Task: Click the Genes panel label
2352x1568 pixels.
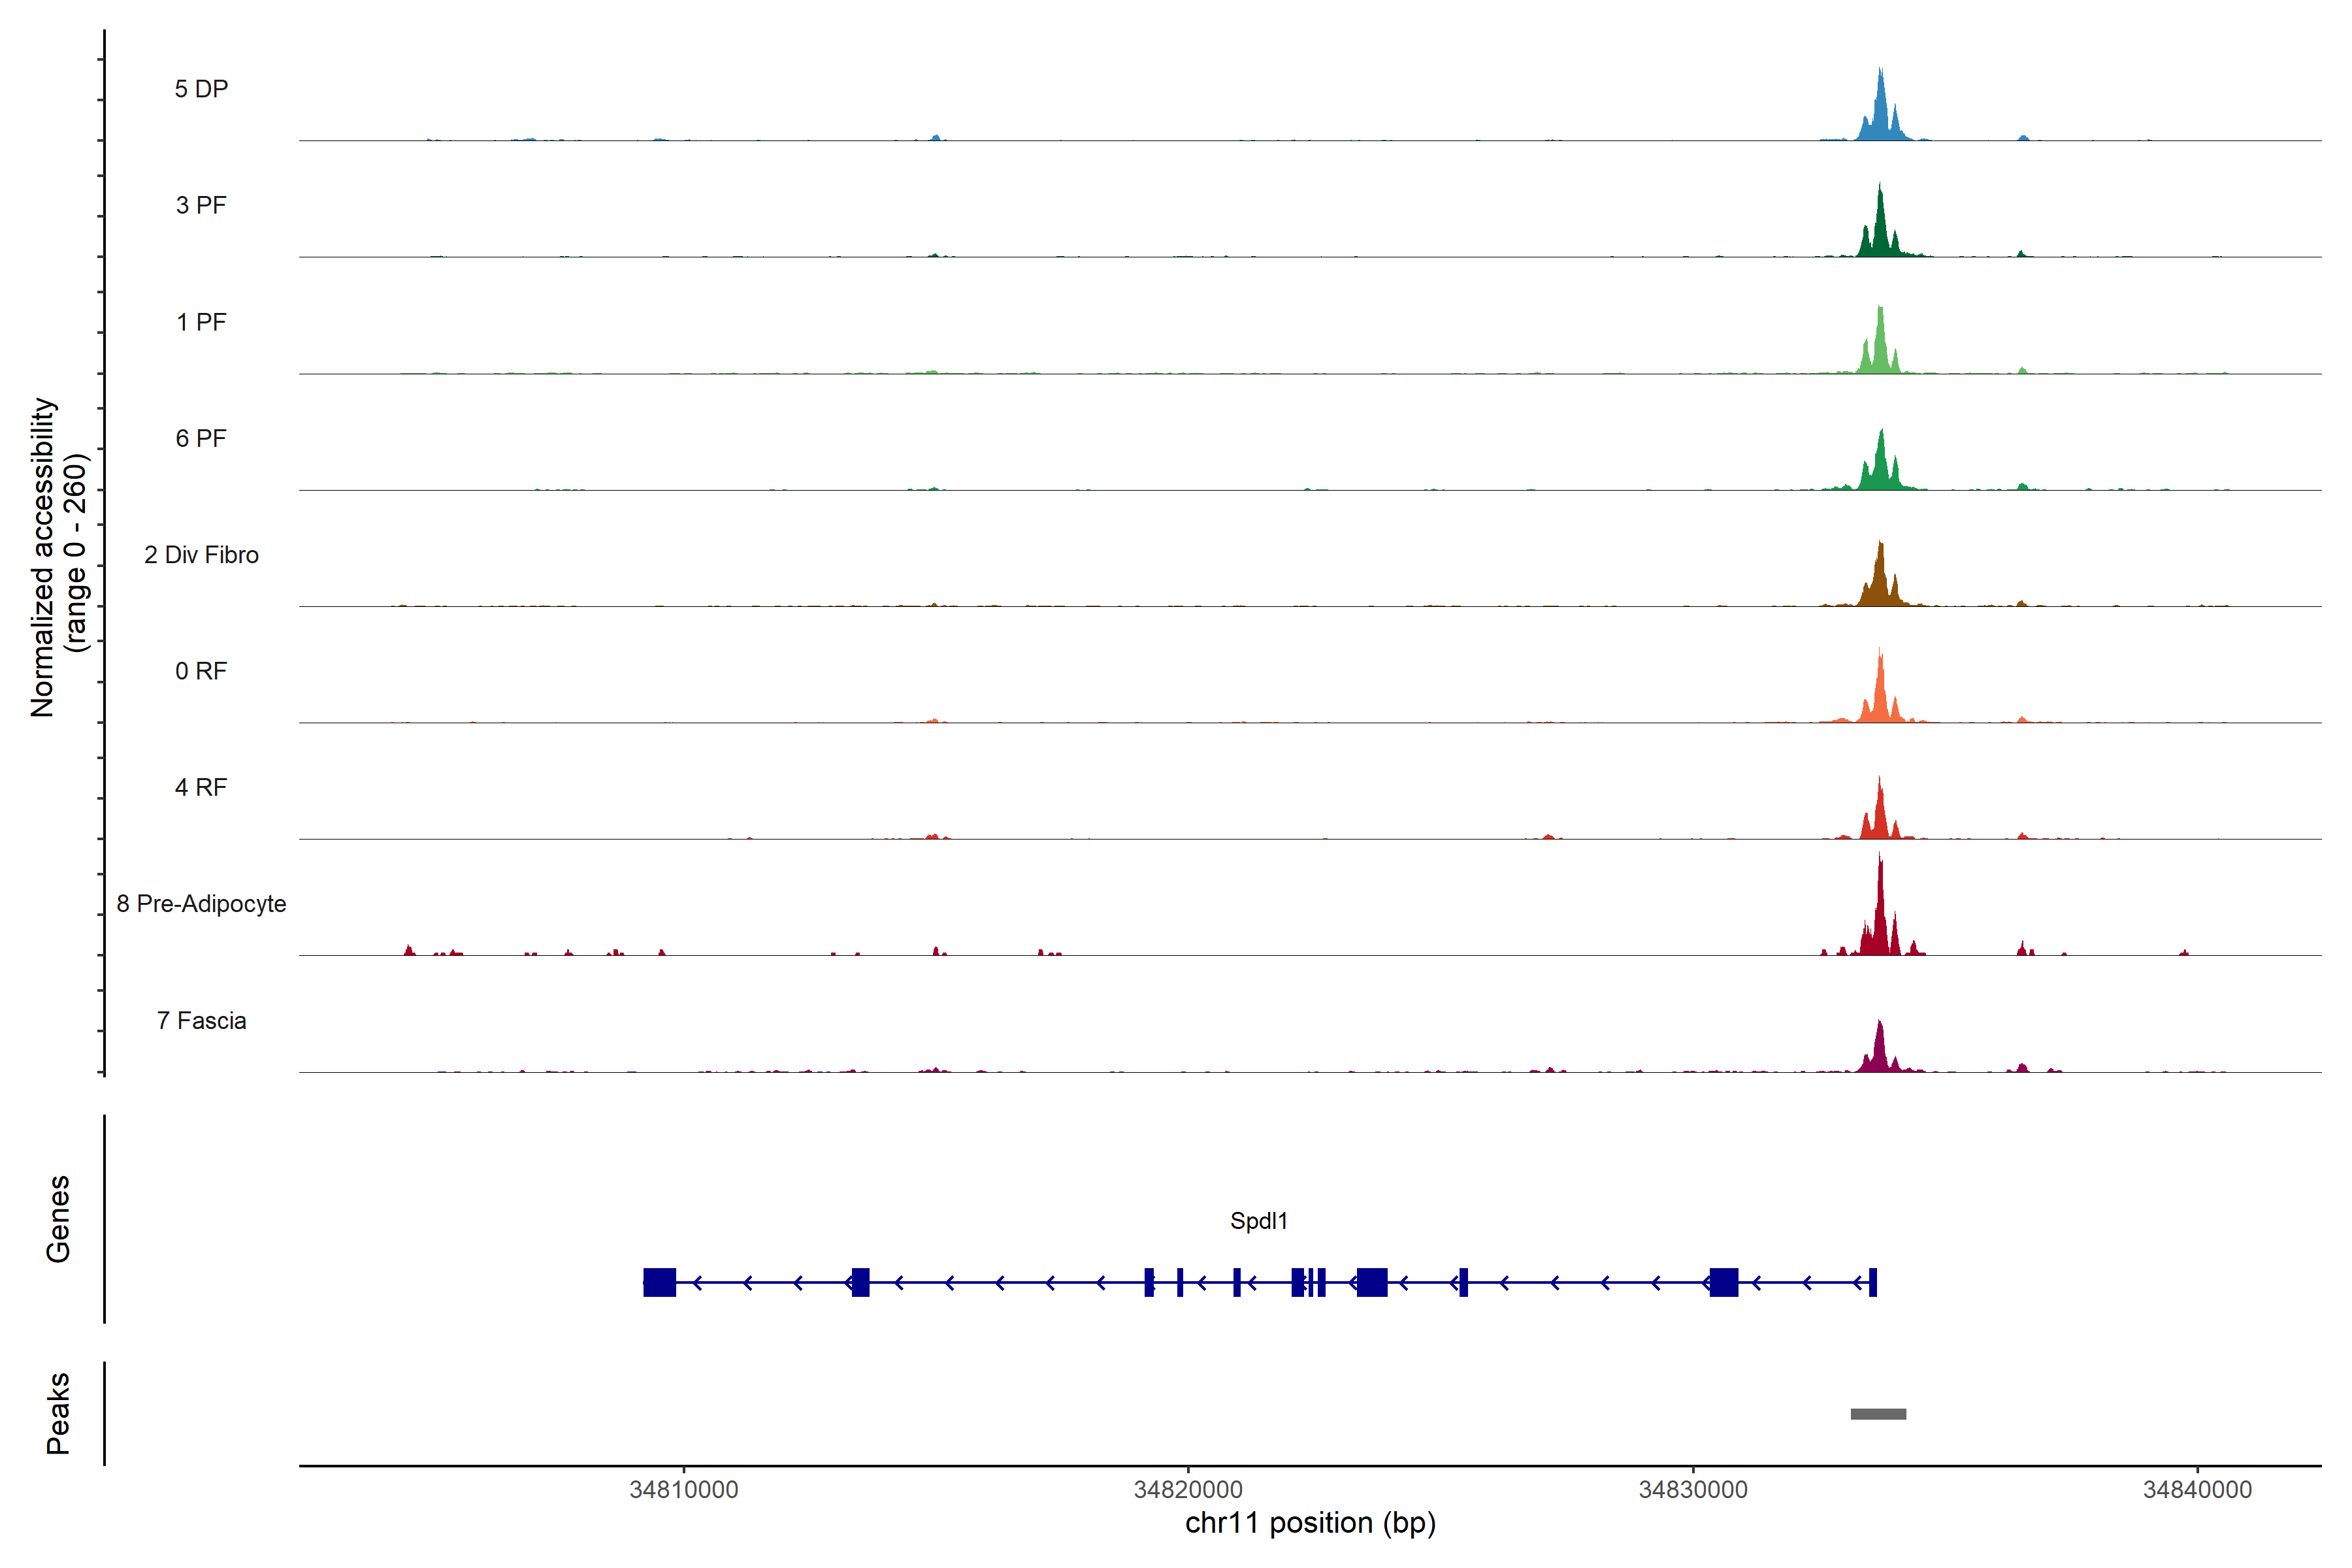Action: pos(58,1219)
